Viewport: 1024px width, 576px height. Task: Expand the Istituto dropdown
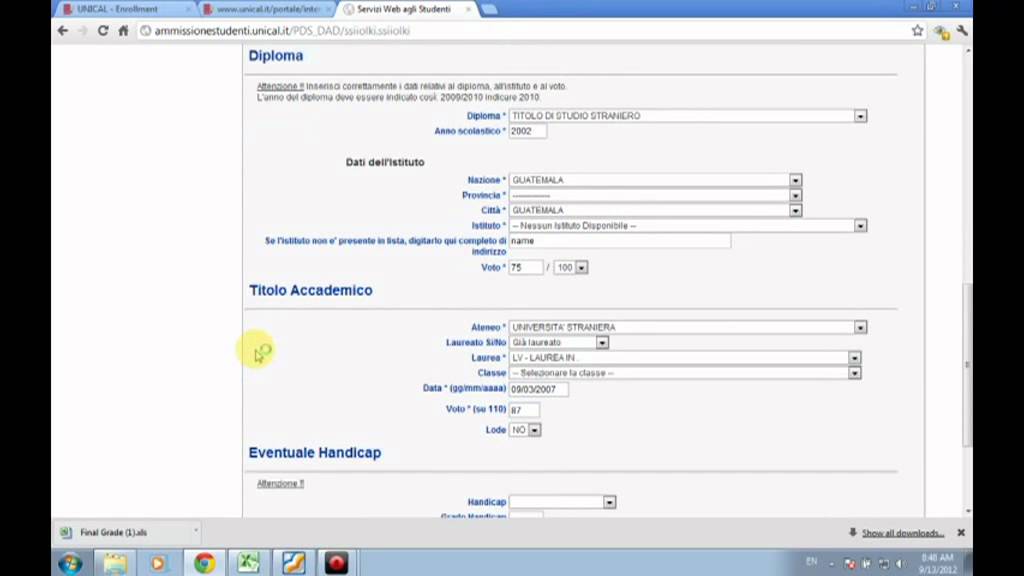pyautogui.click(x=688, y=225)
